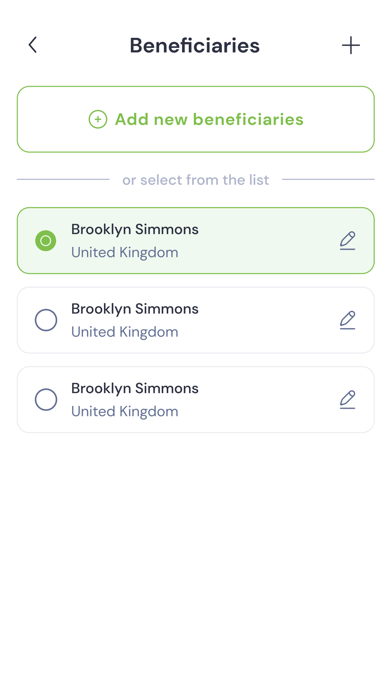Click United Kingdom text in second card
Screen dimensions: 392x696
125,332
